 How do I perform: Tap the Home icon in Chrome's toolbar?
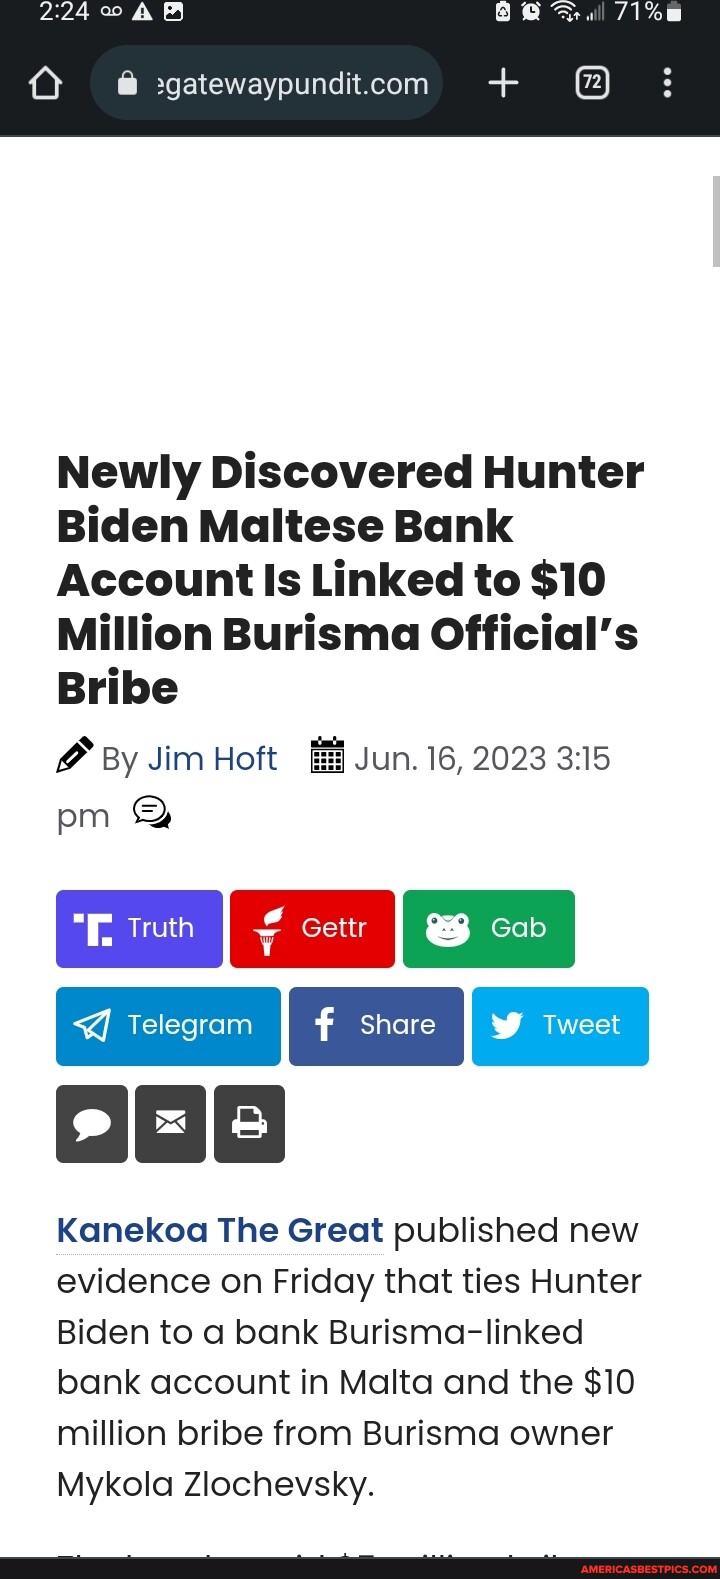pos(44,83)
